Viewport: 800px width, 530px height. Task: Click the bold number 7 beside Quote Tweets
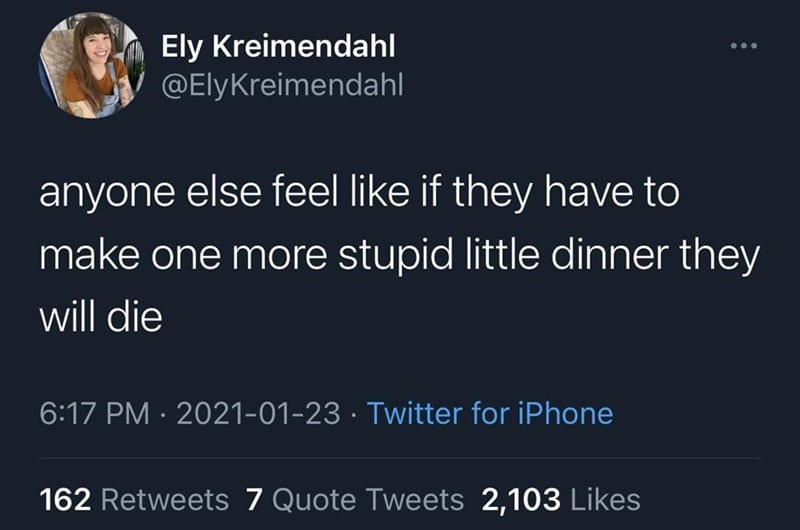254,499
